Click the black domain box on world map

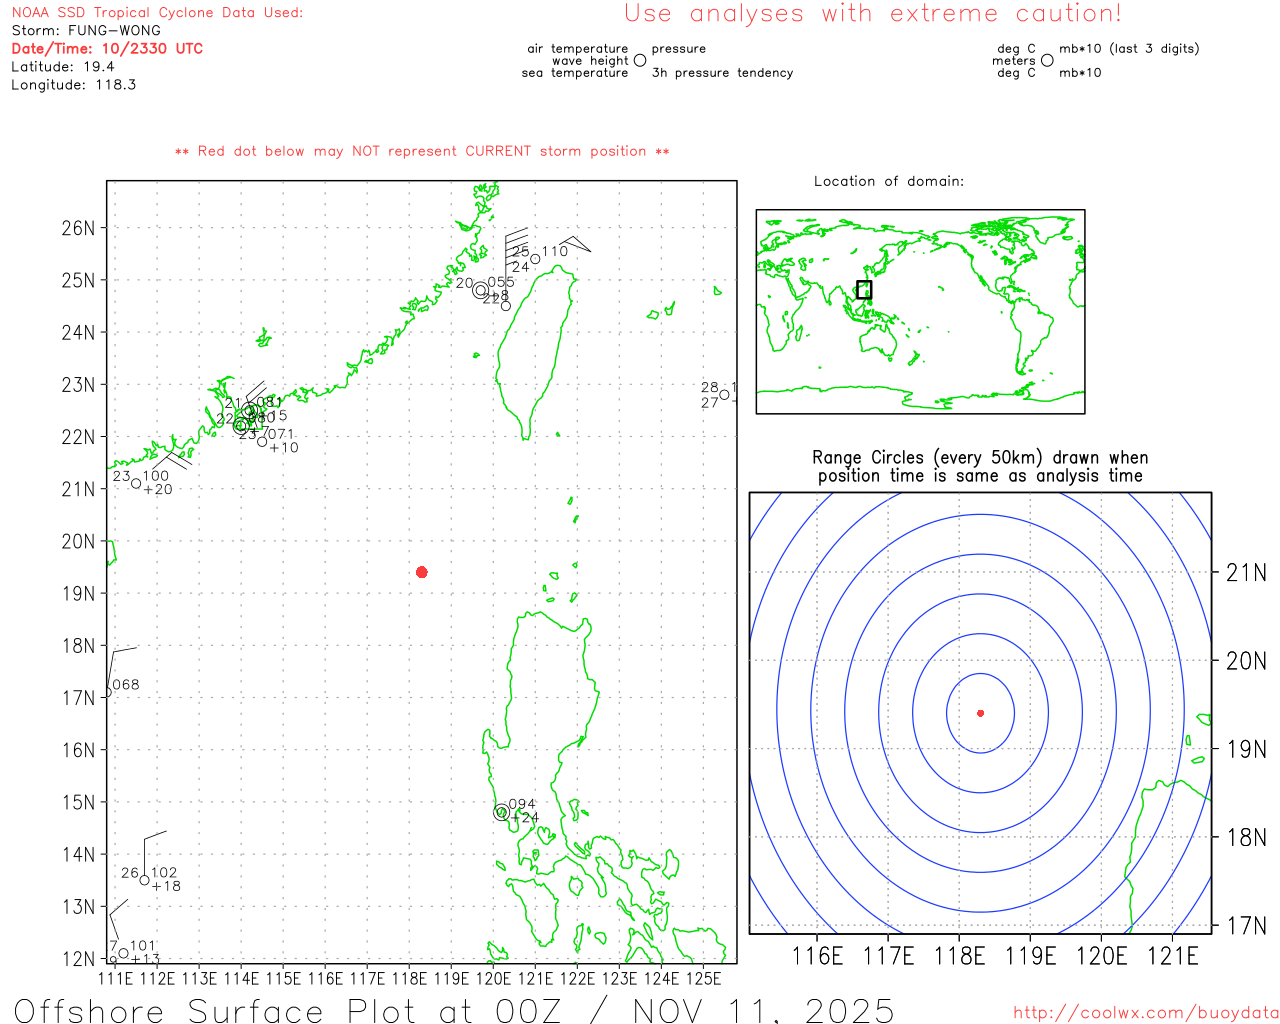click(864, 290)
